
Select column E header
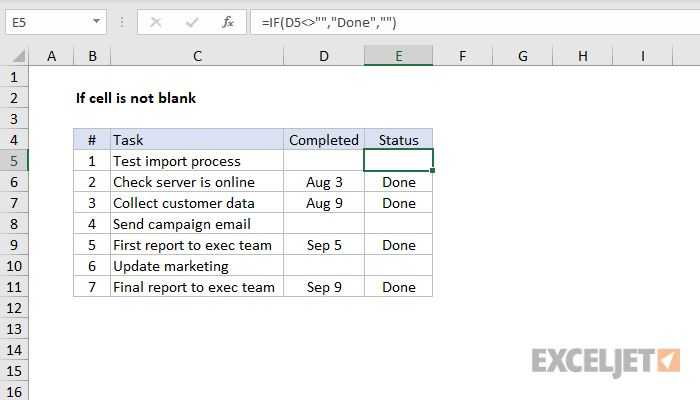pos(399,56)
